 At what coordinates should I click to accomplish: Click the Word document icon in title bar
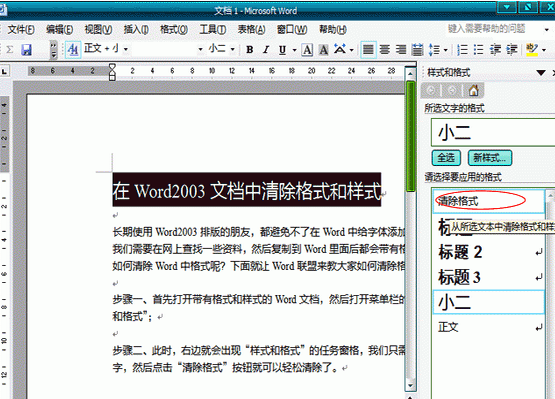(x=2, y=10)
